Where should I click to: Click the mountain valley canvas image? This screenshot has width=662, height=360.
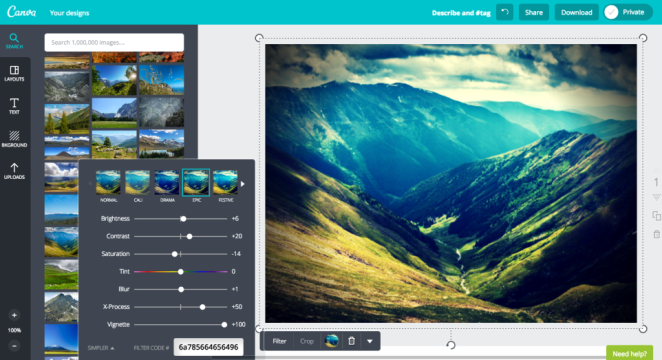[451, 184]
